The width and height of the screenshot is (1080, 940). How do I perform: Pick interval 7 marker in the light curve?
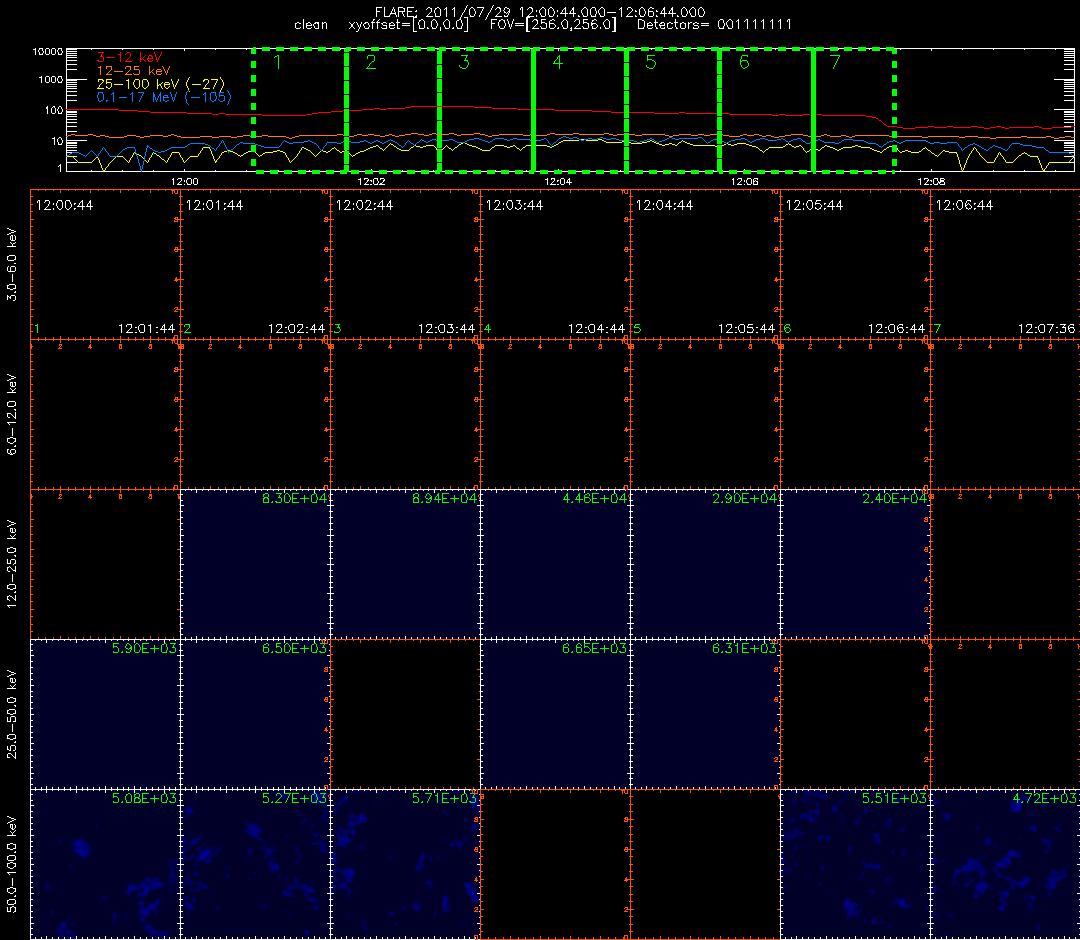(835, 62)
